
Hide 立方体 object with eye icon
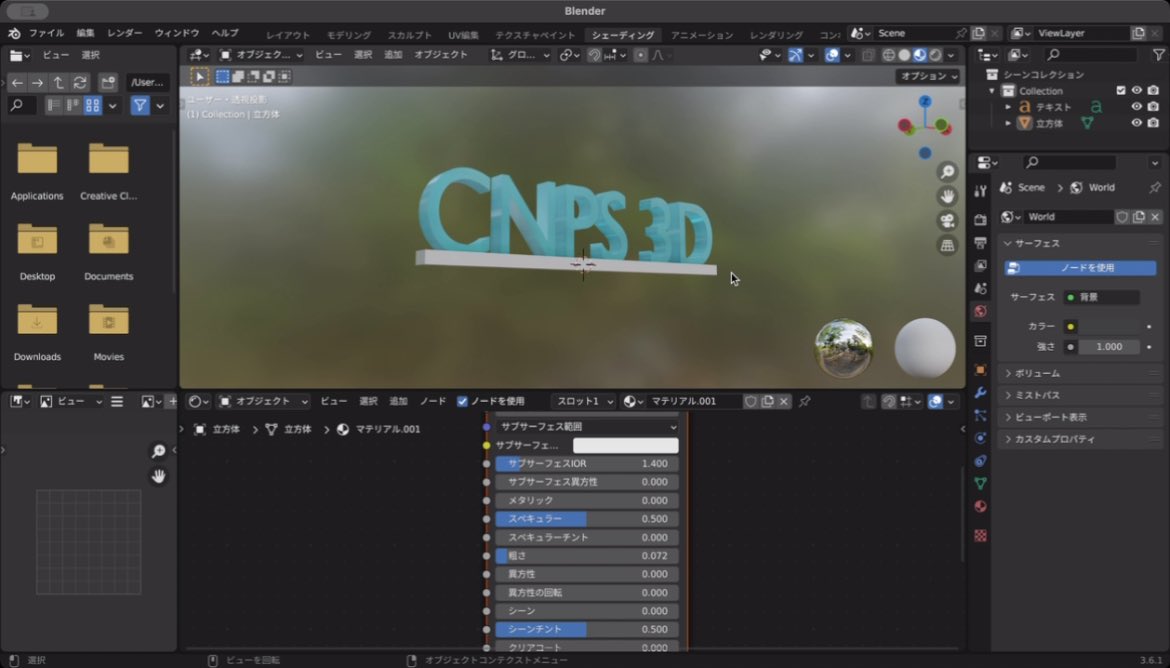(x=1136, y=123)
